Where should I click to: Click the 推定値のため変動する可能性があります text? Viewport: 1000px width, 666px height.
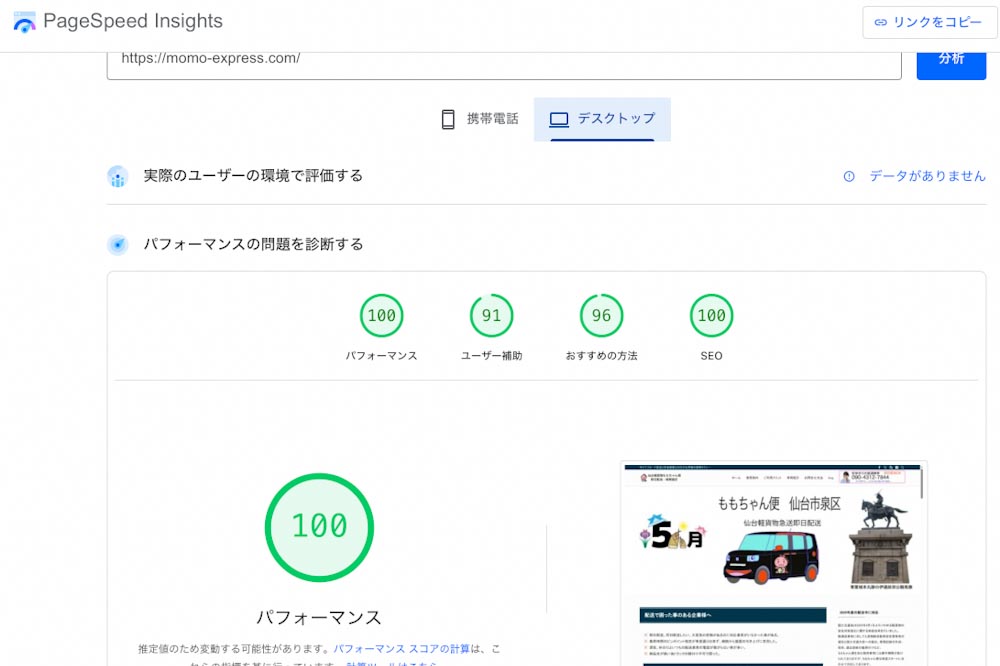click(x=233, y=649)
